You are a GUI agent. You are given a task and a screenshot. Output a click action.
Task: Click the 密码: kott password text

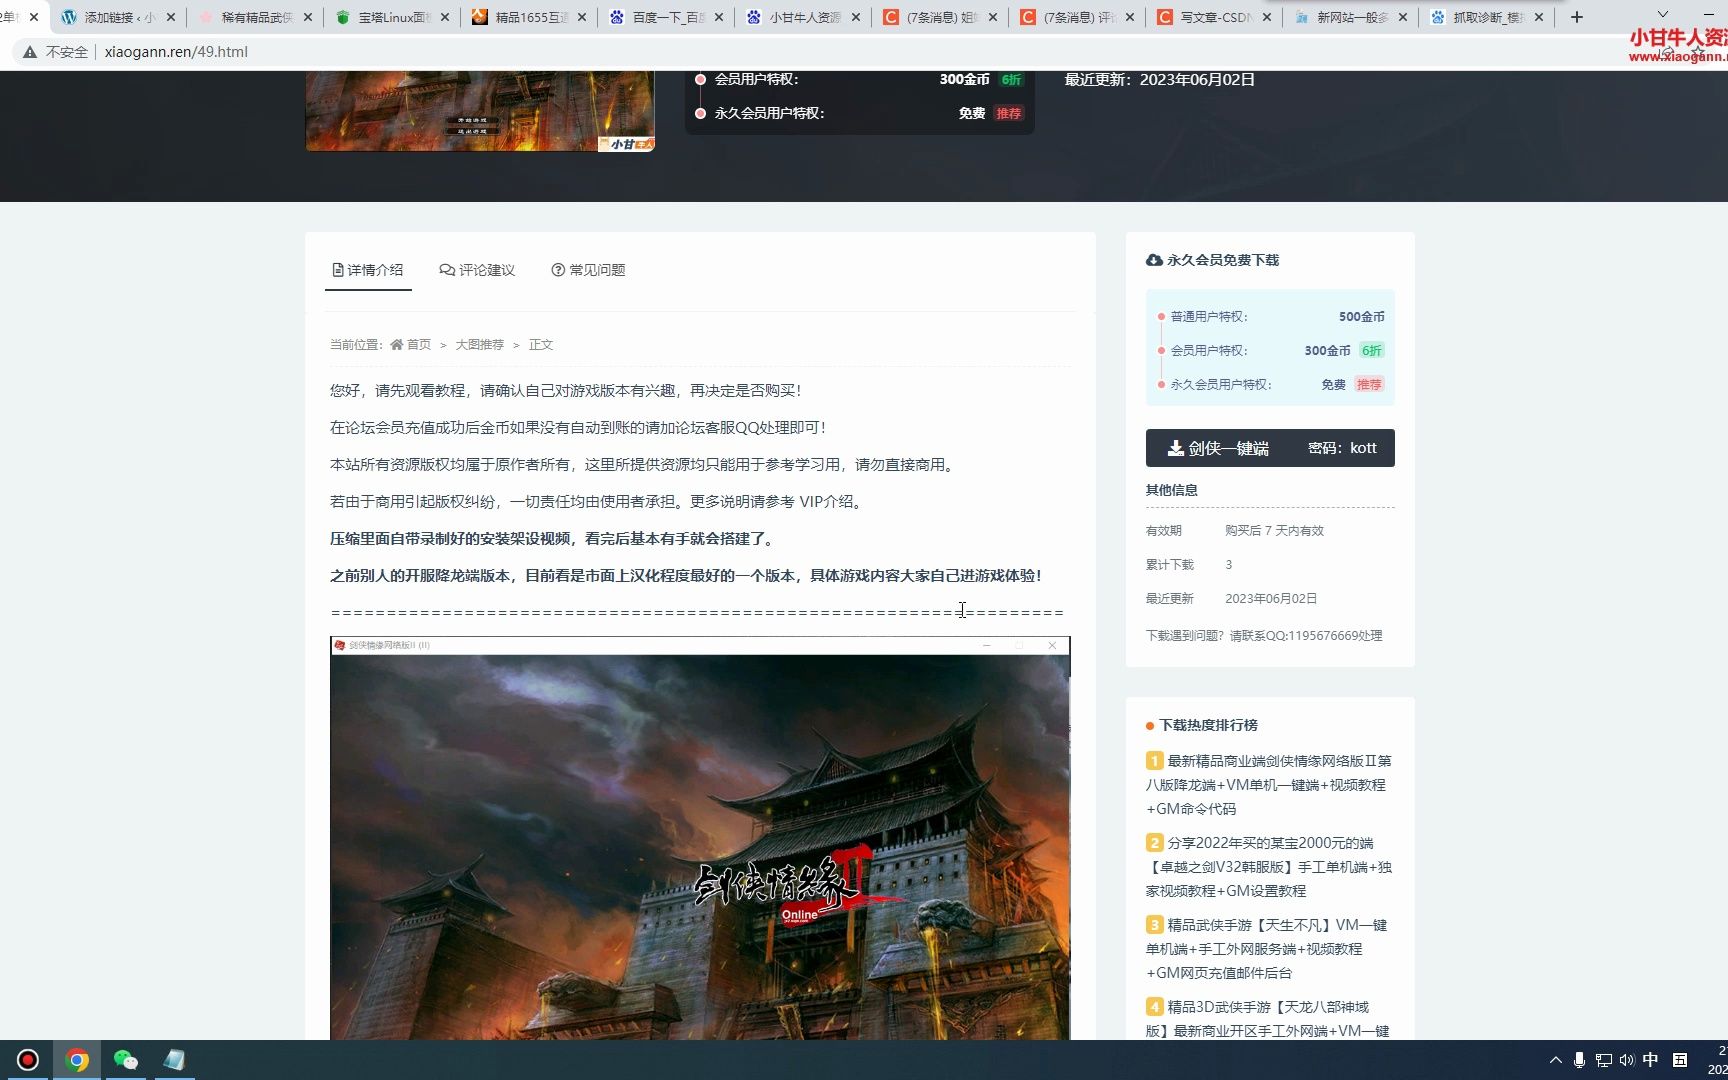pos(1342,448)
